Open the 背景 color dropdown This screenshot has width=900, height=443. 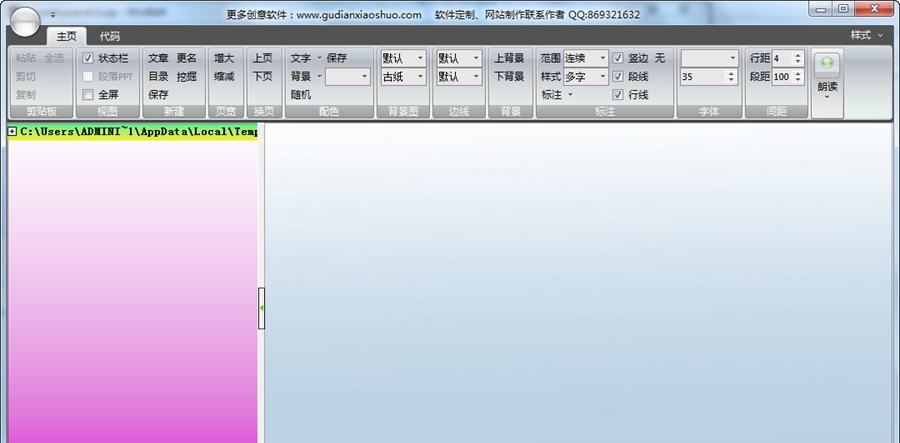coord(305,76)
